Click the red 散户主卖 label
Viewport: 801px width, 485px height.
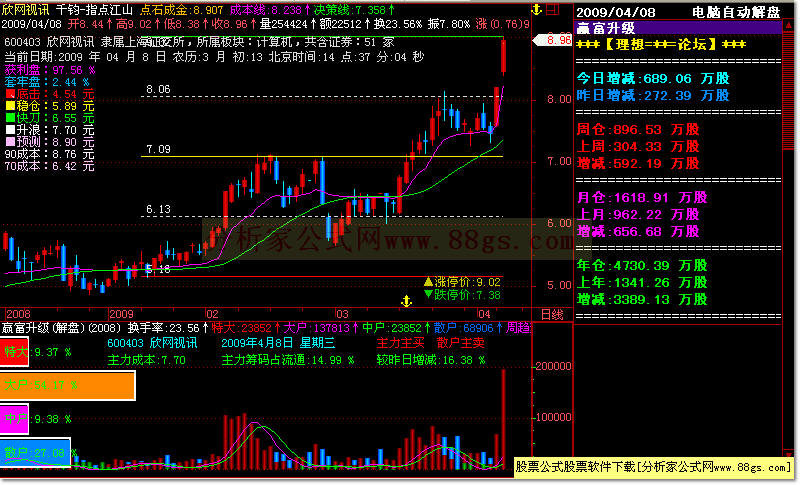click(461, 343)
